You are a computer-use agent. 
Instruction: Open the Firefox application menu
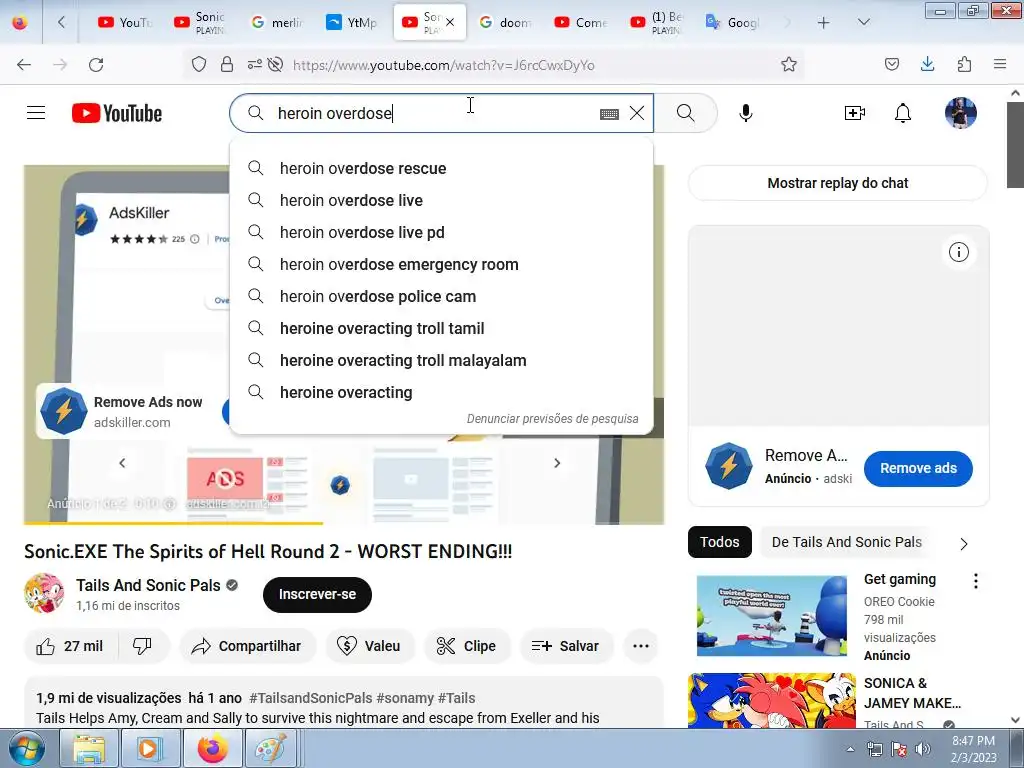[x=1000, y=64]
